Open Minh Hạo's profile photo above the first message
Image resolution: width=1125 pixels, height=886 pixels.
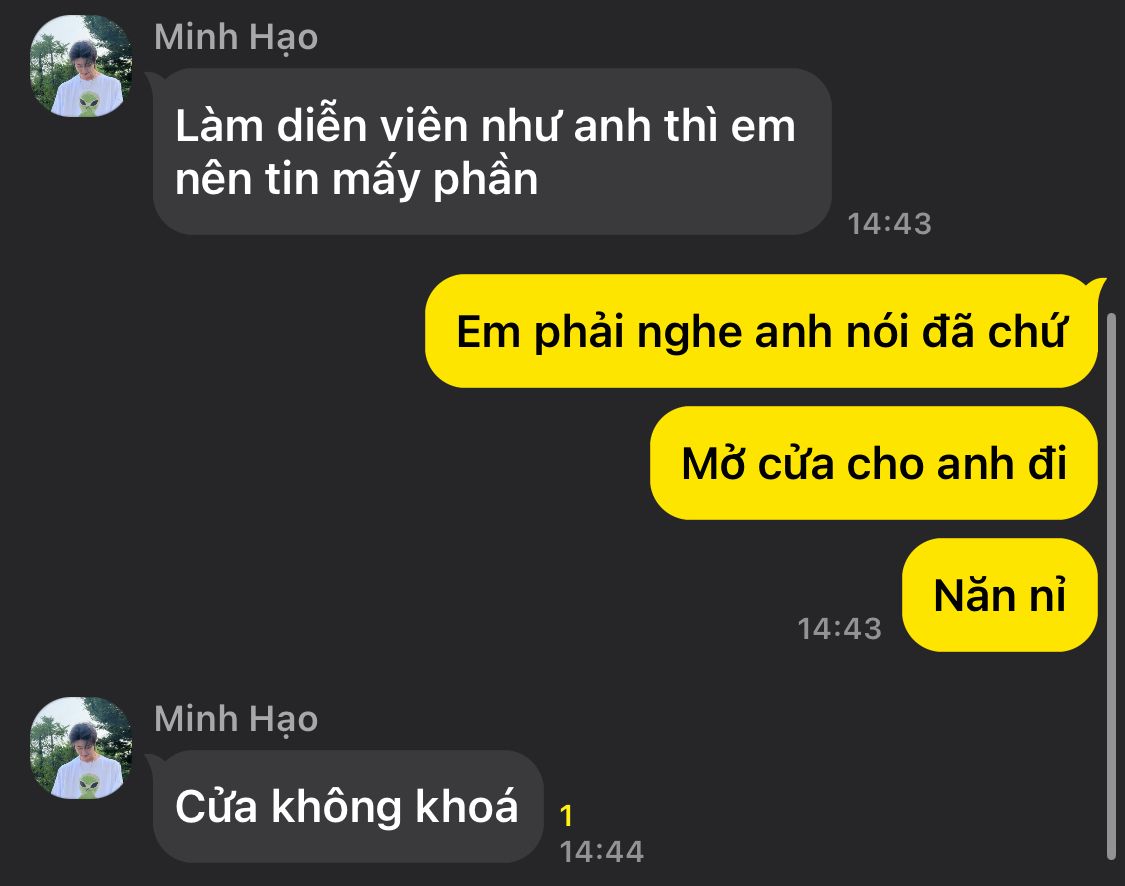80,66
